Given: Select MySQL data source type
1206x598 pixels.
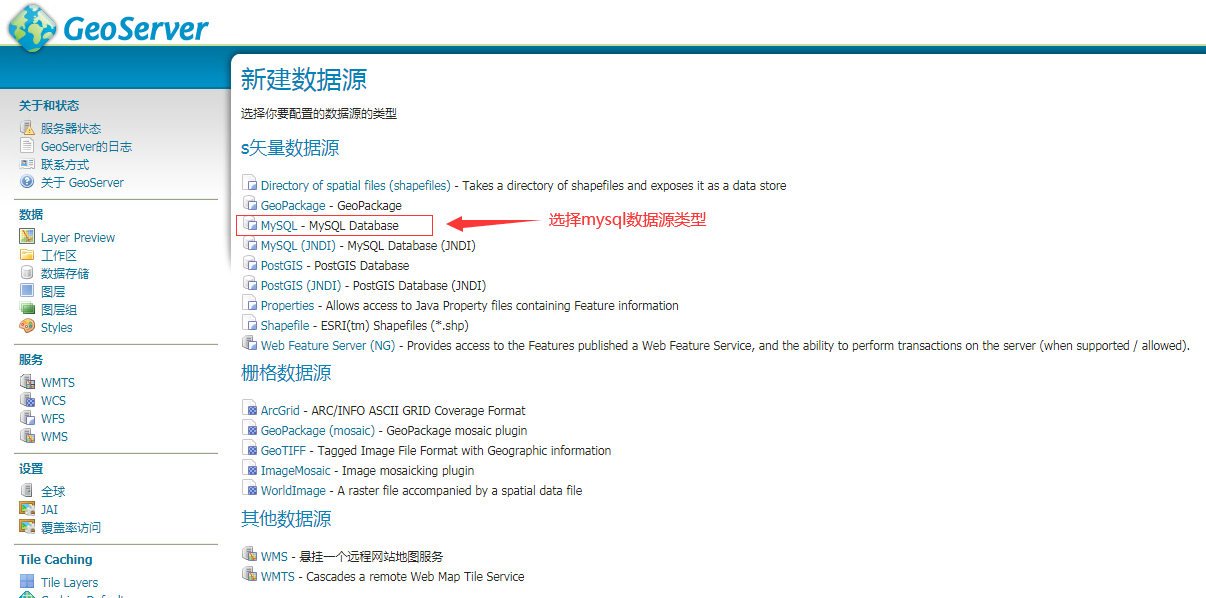Looking at the screenshot, I should pyautogui.click(x=279, y=225).
